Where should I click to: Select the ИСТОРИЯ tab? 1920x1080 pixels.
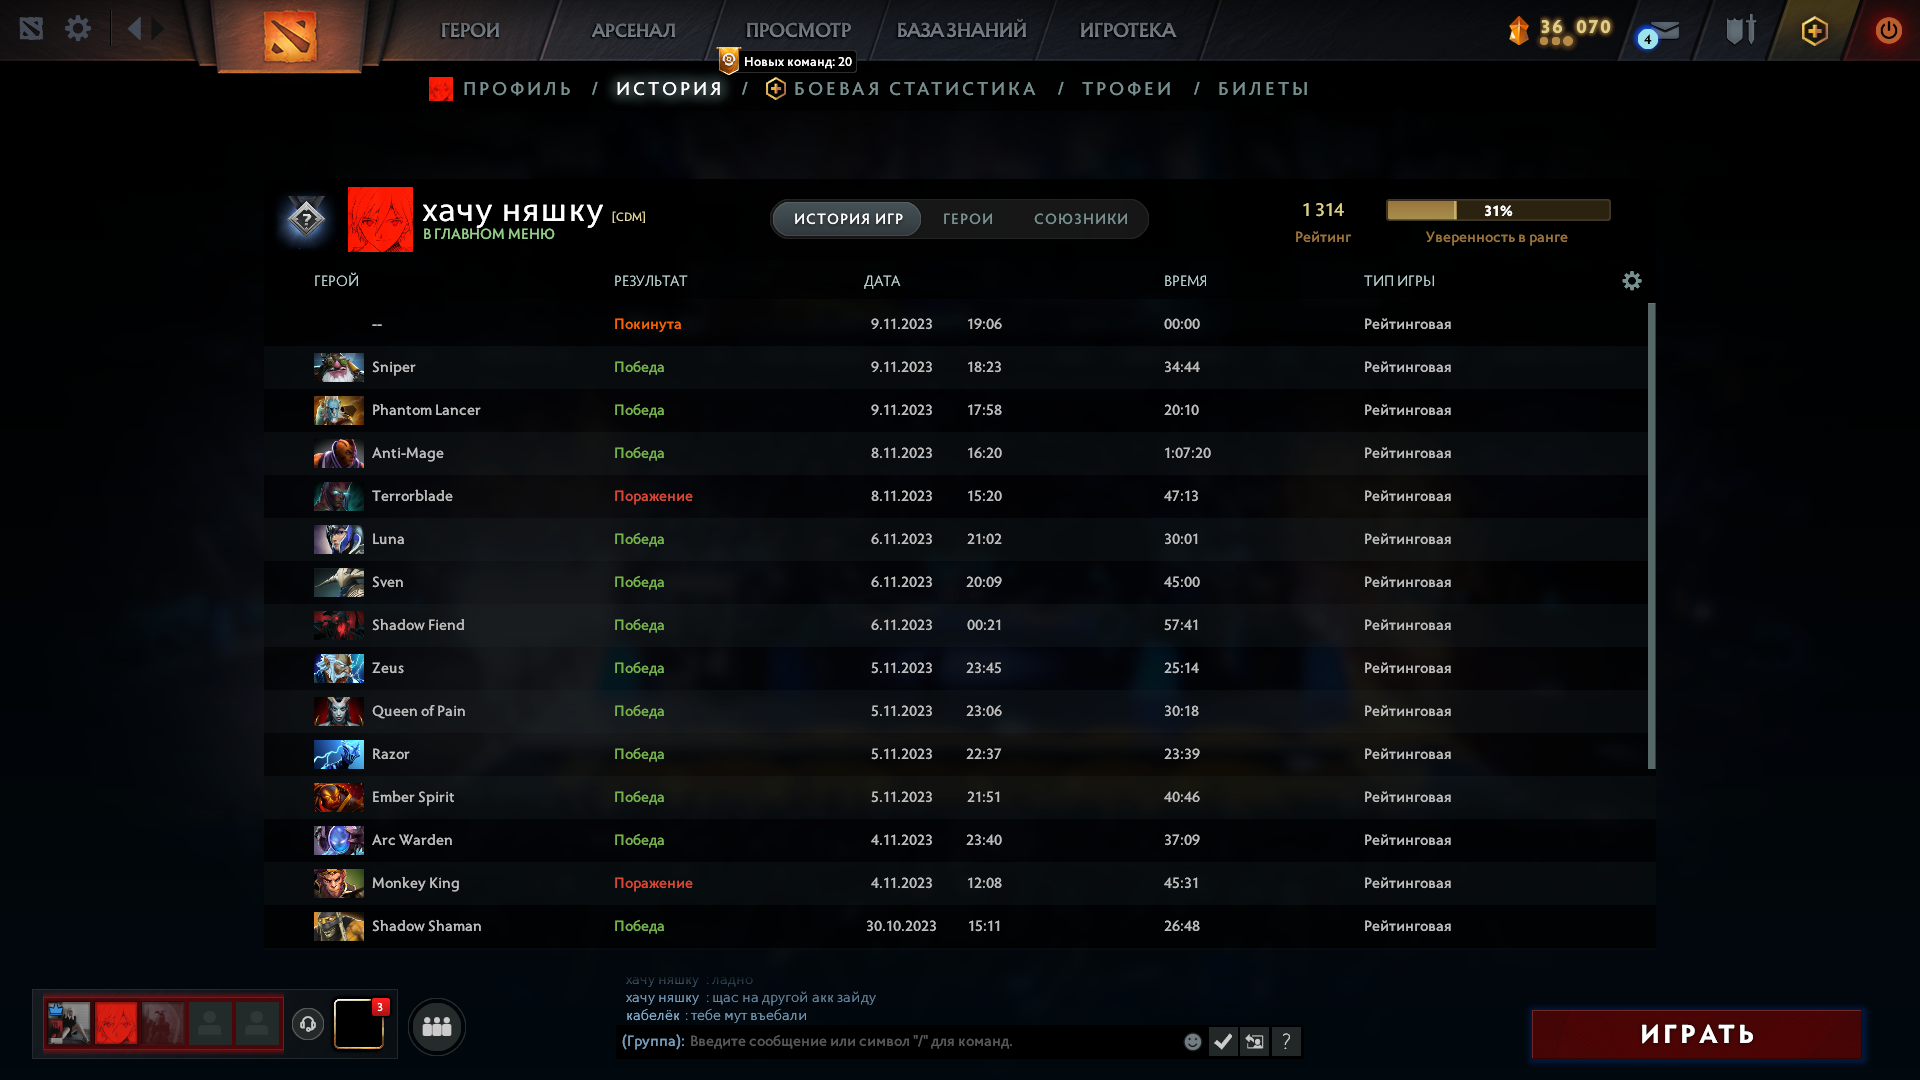tap(669, 89)
